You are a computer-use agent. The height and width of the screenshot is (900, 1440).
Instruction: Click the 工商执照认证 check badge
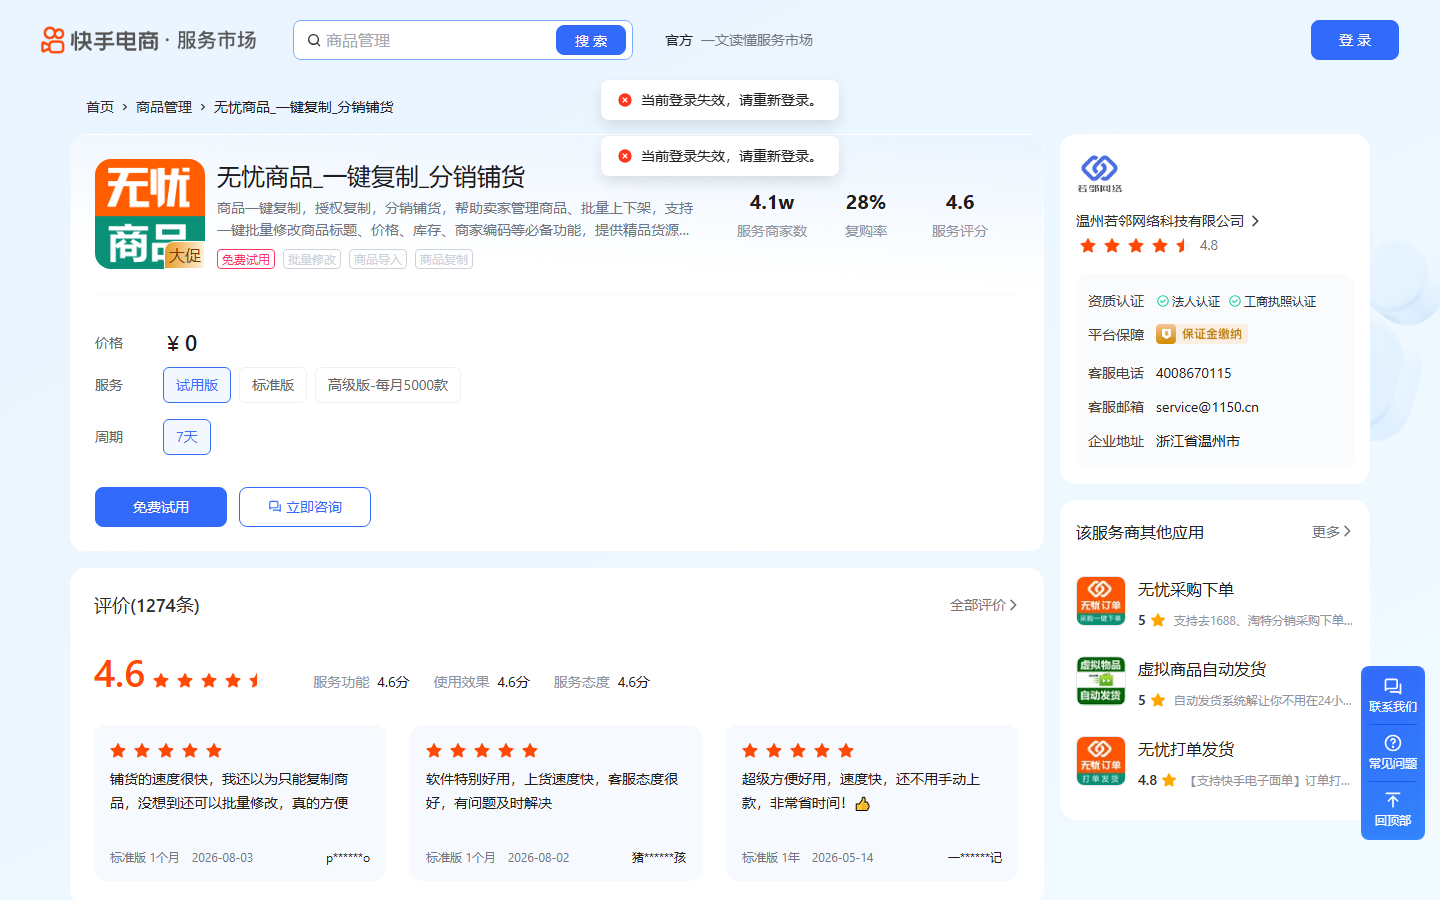(1272, 301)
